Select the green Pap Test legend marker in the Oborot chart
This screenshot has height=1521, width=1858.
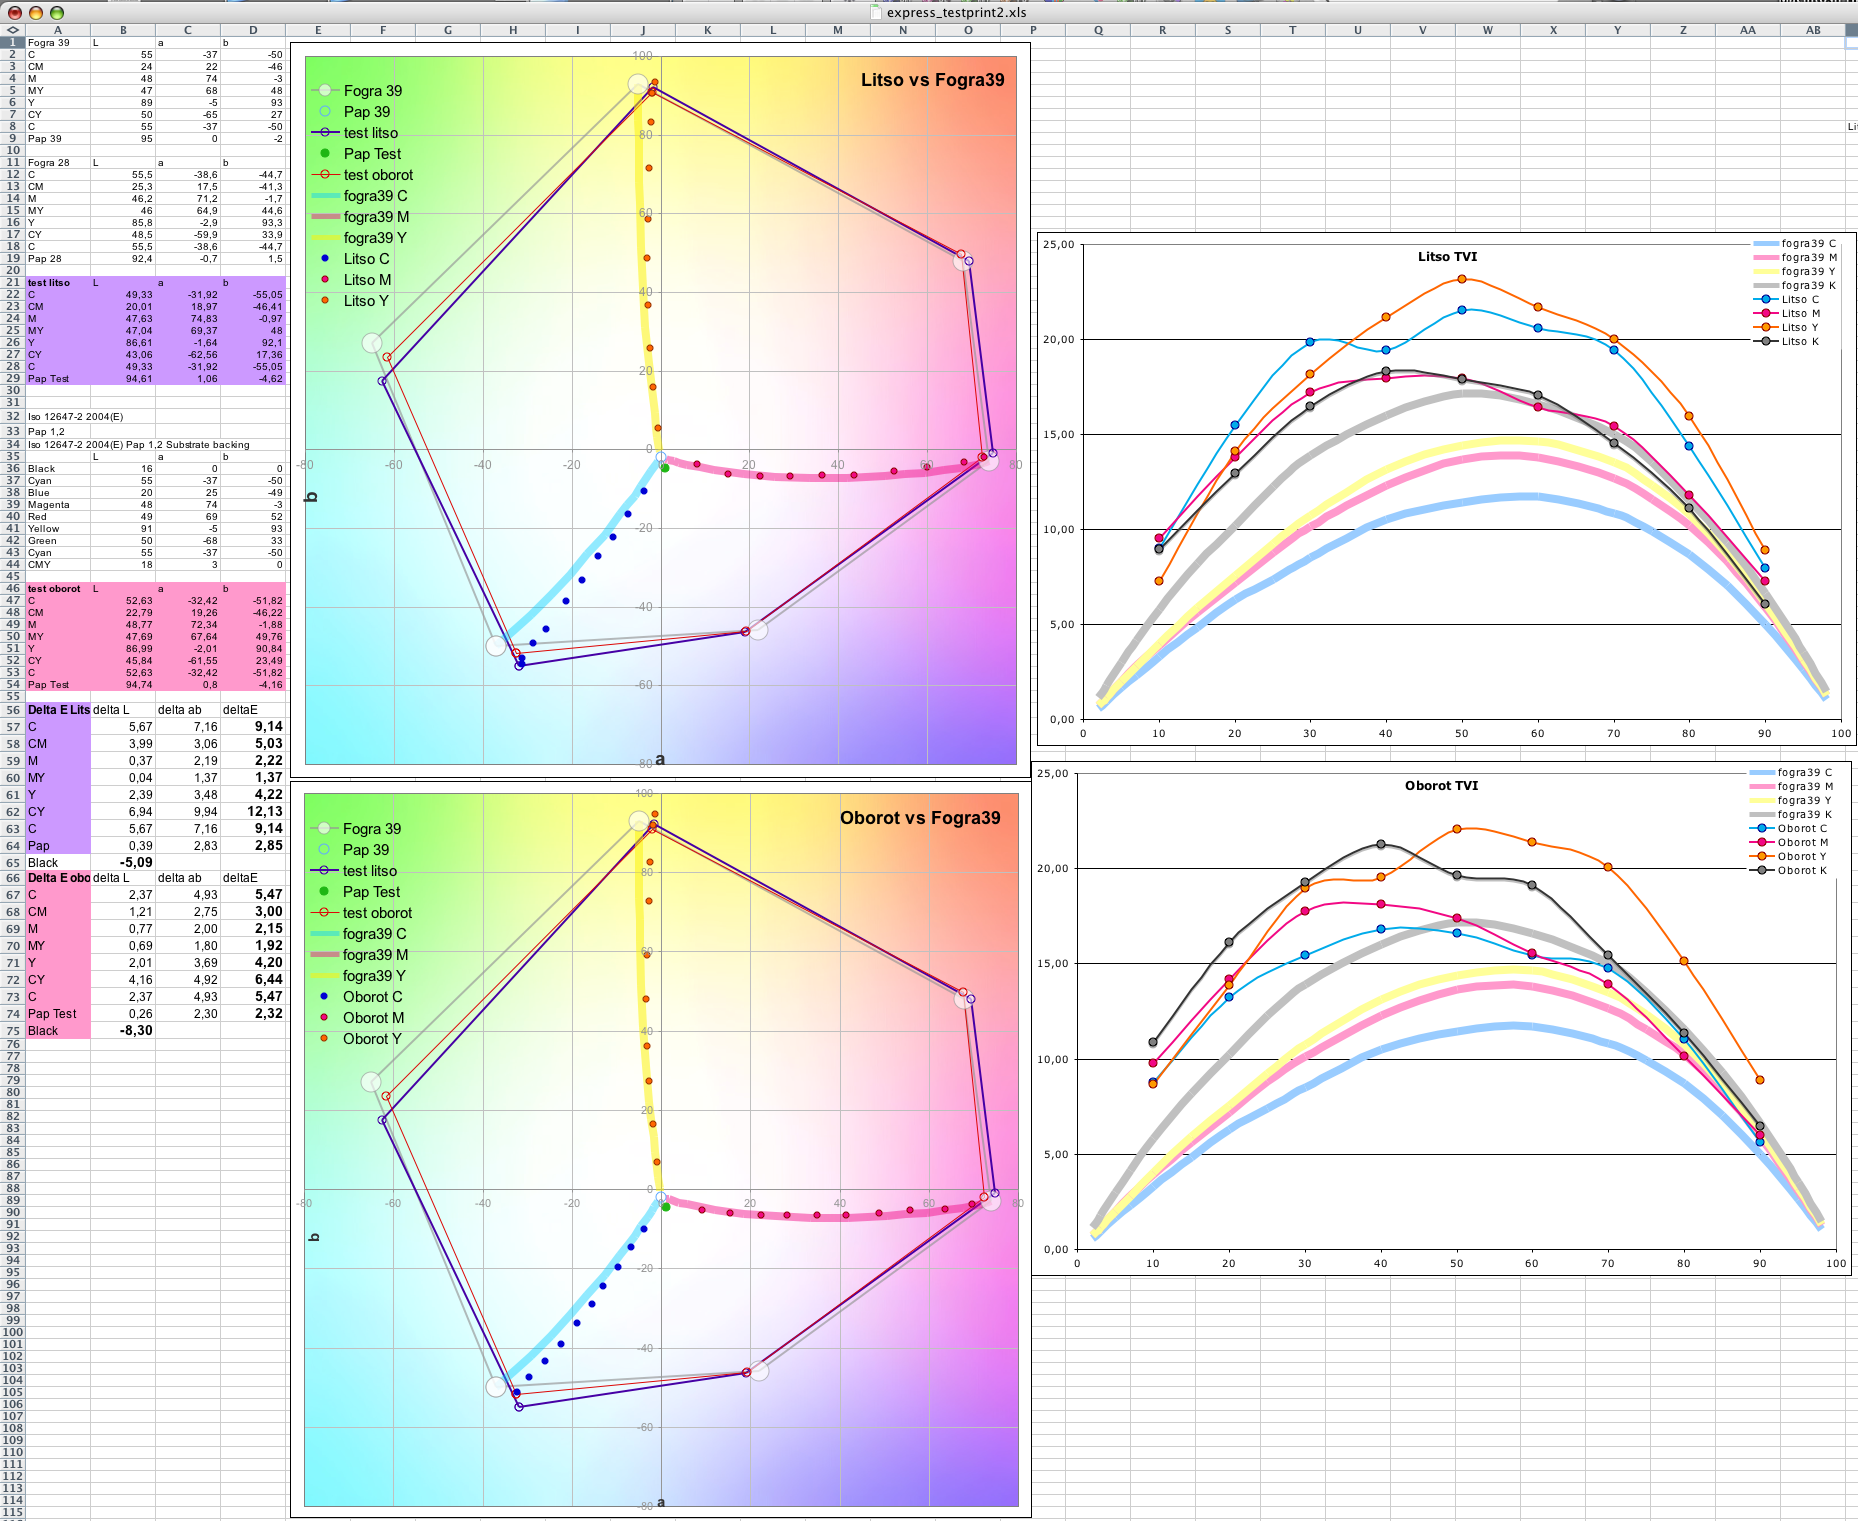(x=324, y=891)
